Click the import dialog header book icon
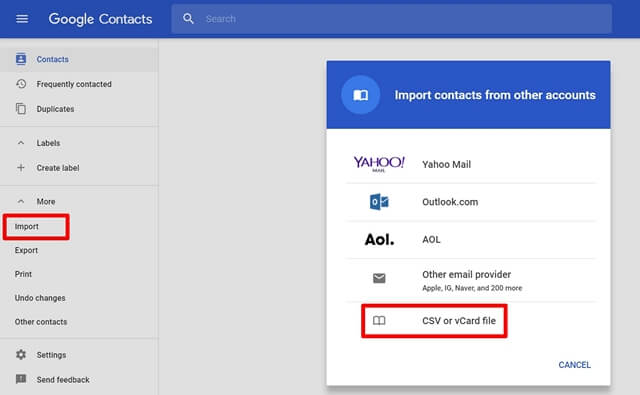Screen dimensions: 640x395 pyautogui.click(x=361, y=95)
